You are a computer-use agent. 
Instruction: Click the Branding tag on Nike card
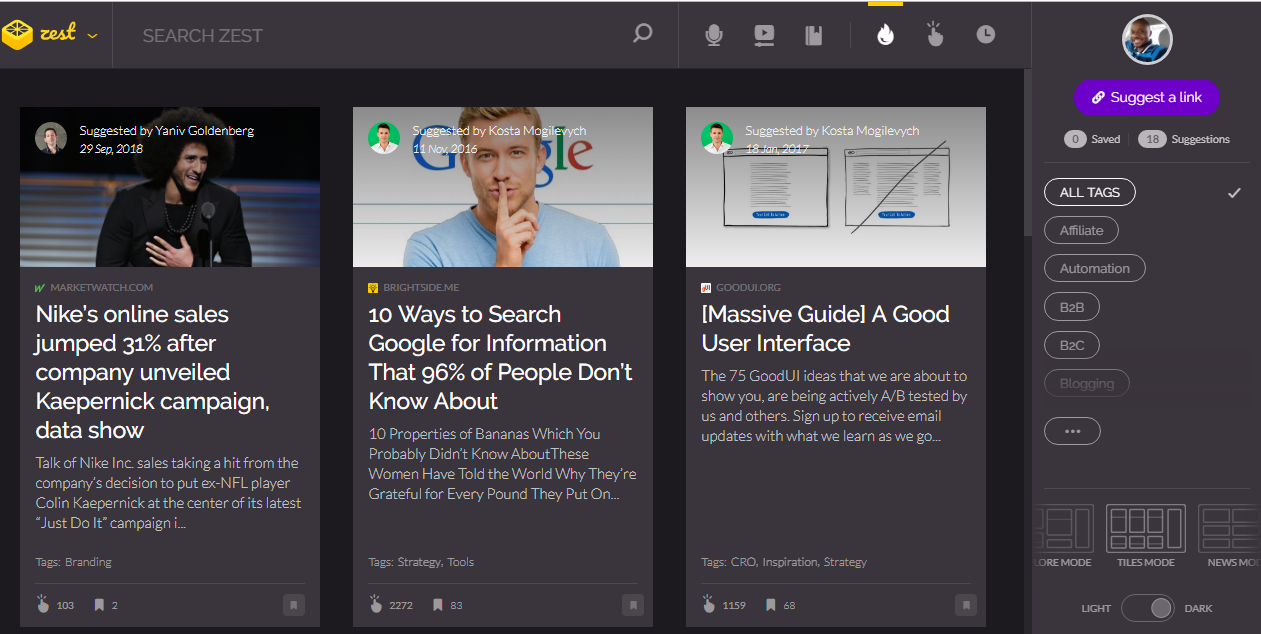(x=88, y=562)
